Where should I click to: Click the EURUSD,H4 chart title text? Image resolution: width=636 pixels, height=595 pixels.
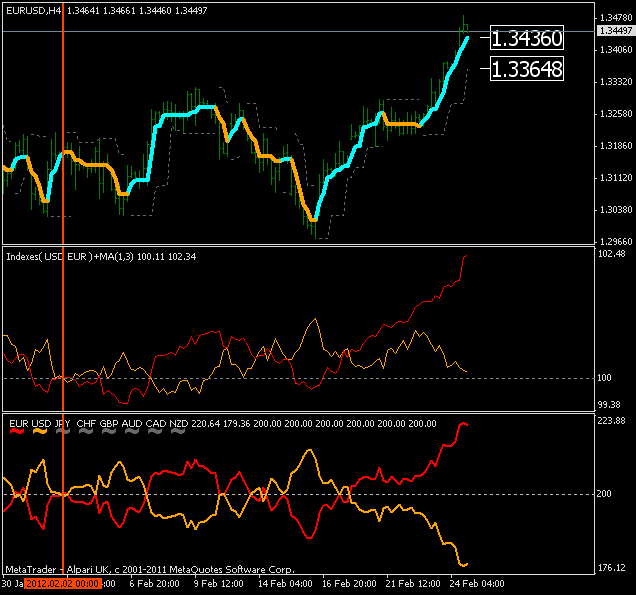pos(34,11)
